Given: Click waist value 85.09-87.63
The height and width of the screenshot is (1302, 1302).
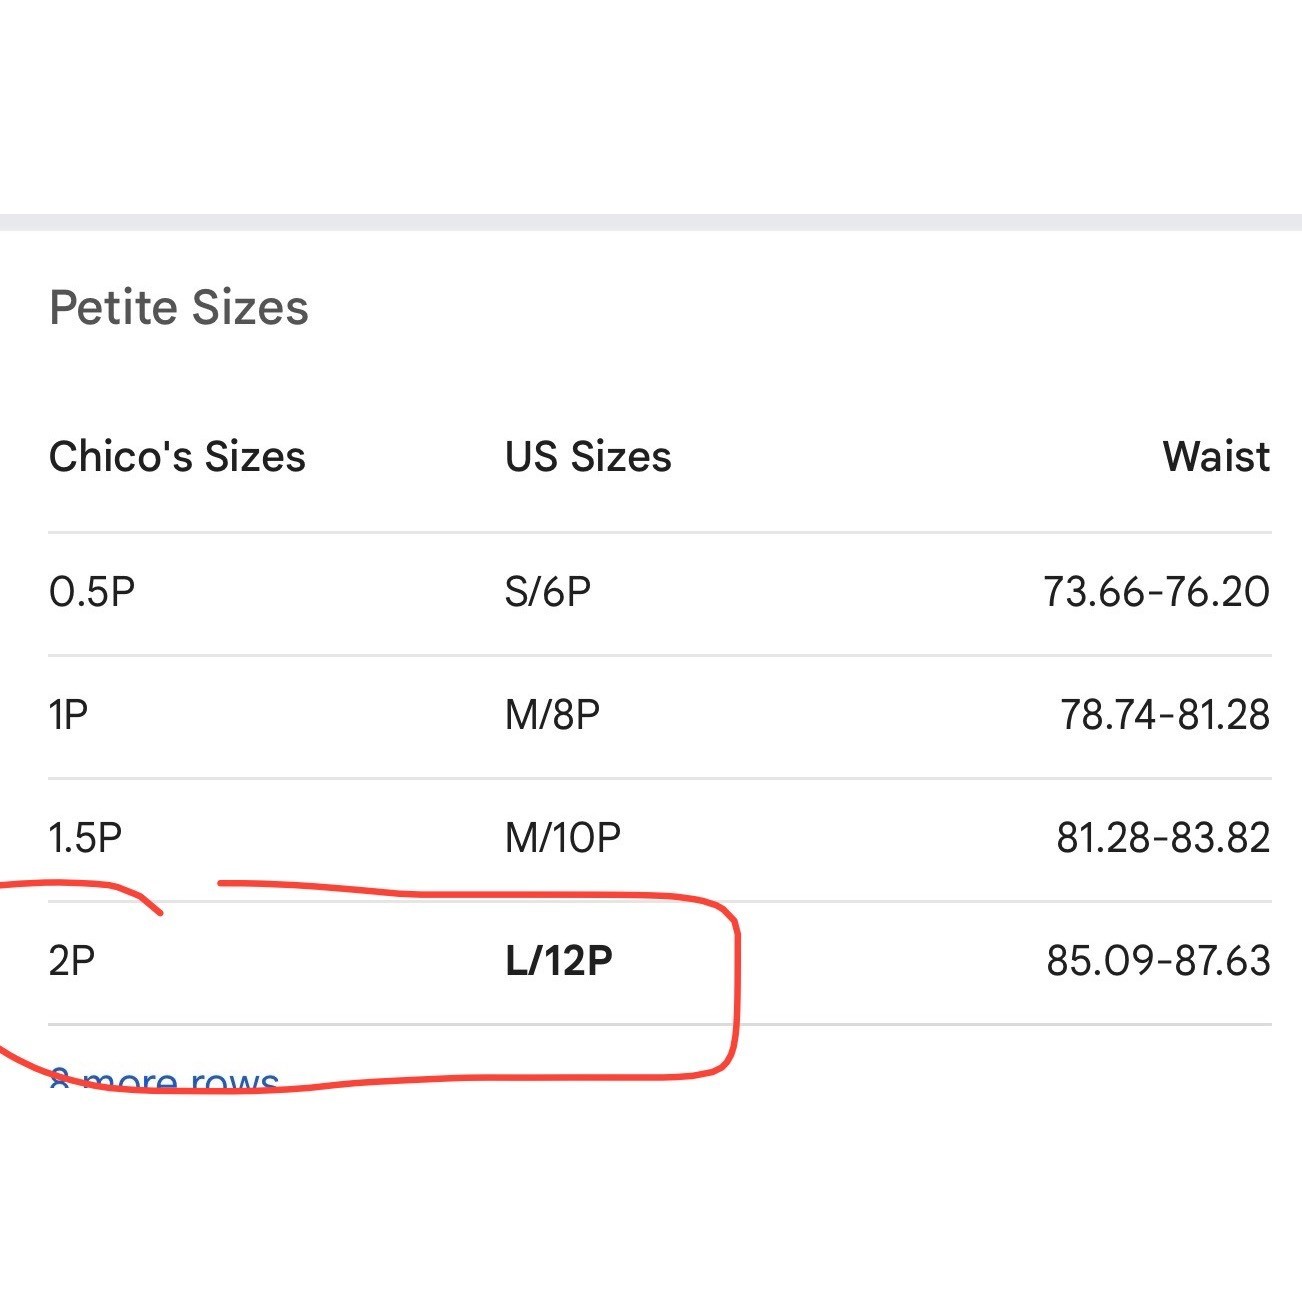Looking at the screenshot, I should (1158, 961).
